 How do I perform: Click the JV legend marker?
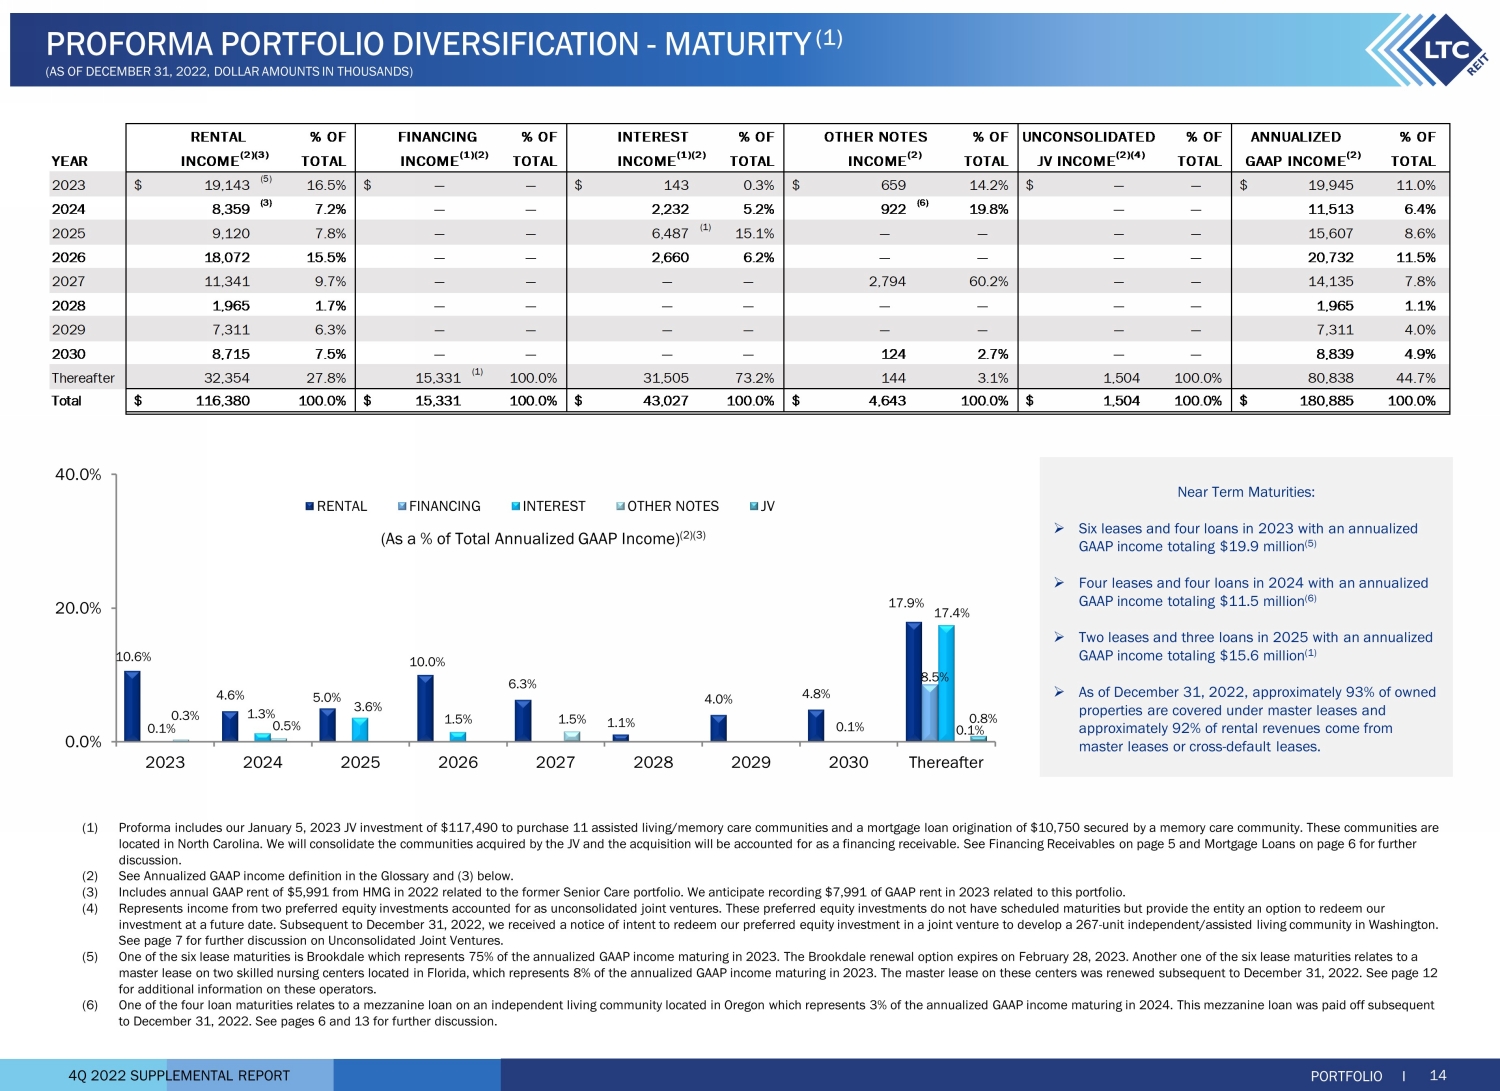tap(754, 507)
